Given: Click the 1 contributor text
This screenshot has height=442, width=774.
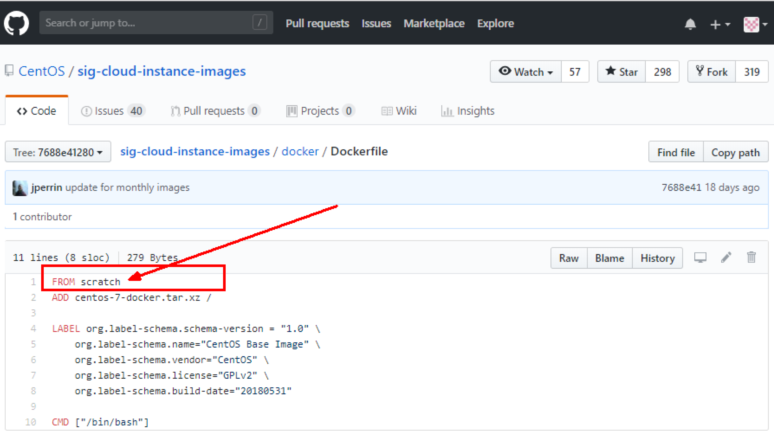Looking at the screenshot, I should coord(42,216).
